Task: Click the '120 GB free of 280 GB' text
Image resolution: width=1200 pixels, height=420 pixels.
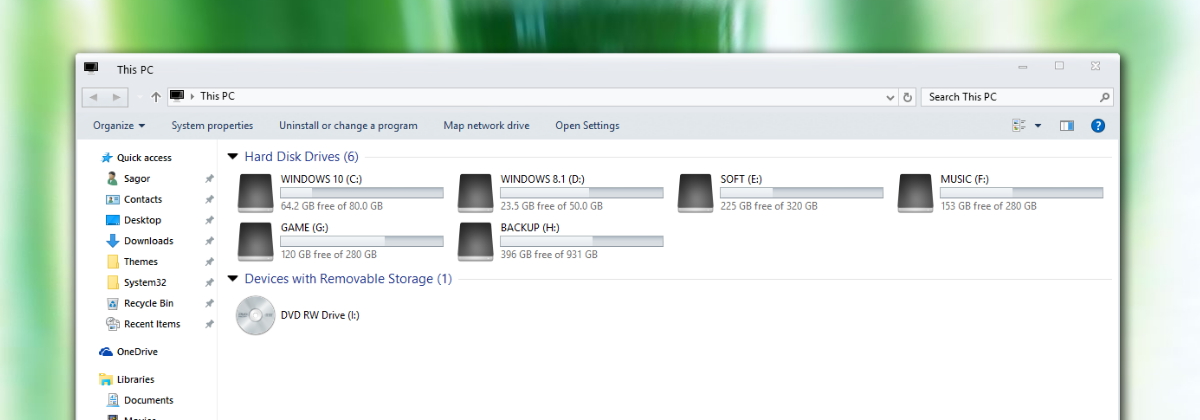Action: pyautogui.click(x=329, y=254)
